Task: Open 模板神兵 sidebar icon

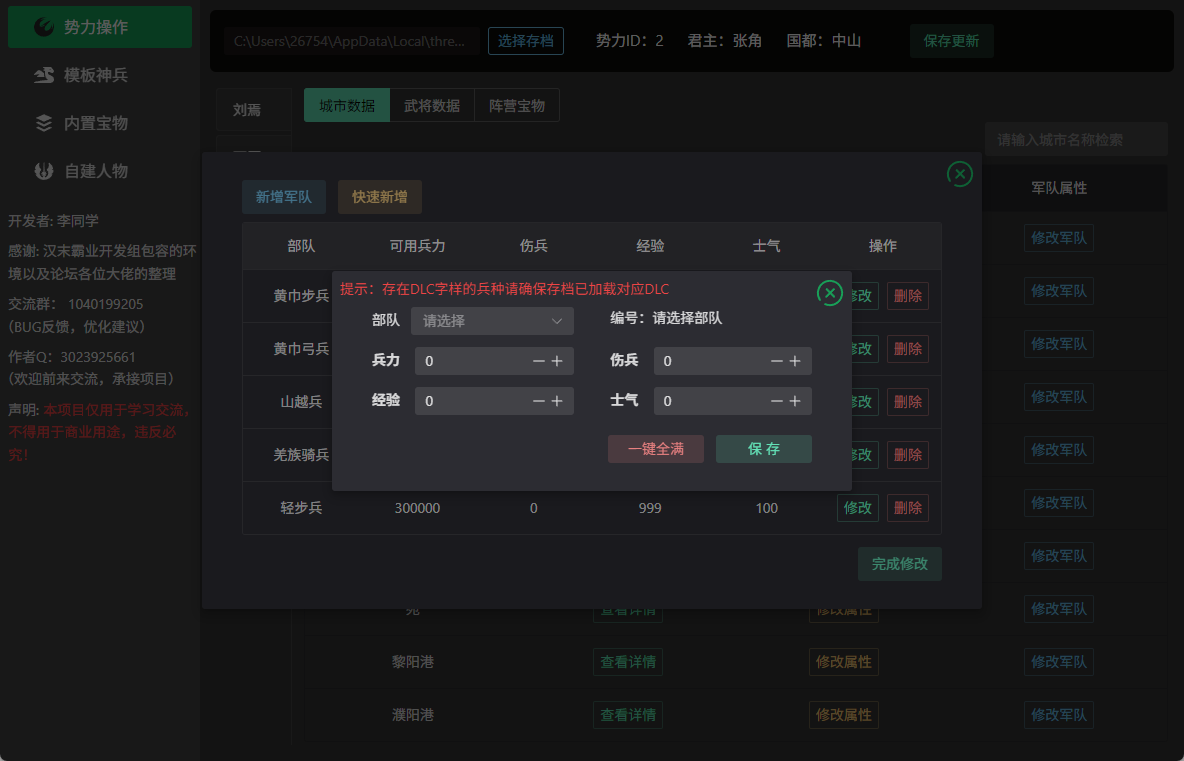Action: [44, 75]
